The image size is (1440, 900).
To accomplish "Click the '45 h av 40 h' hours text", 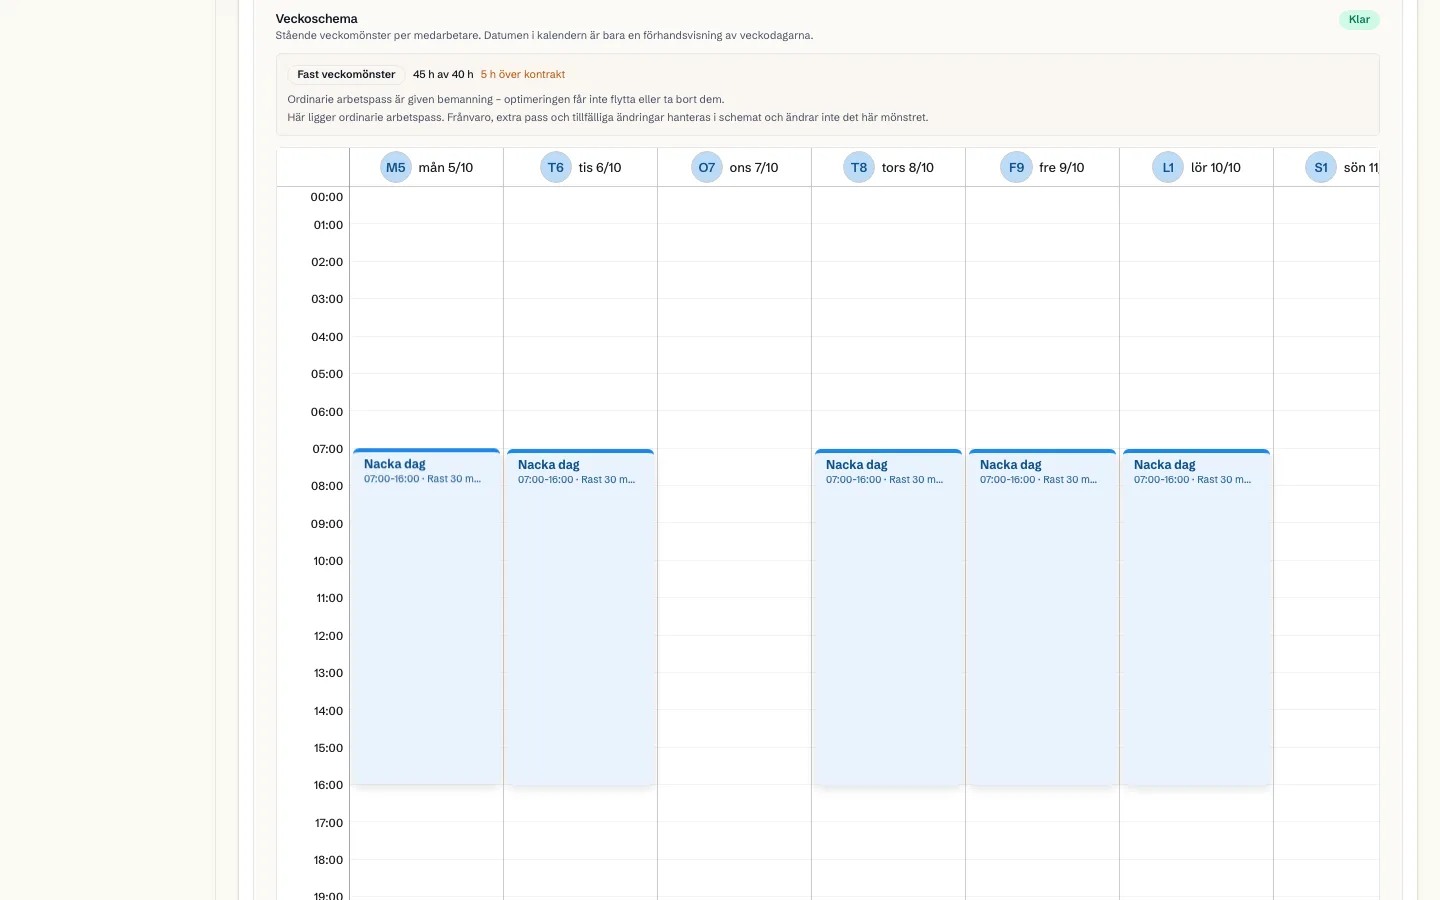I will pos(443,74).
